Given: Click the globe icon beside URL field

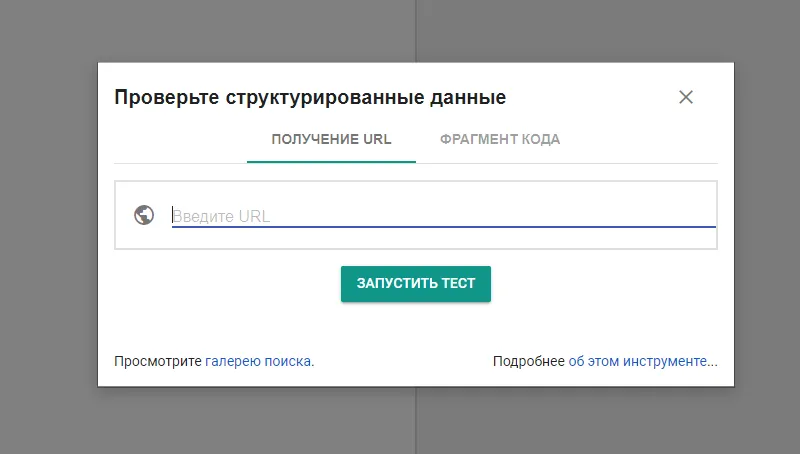Looking at the screenshot, I should 144,215.
